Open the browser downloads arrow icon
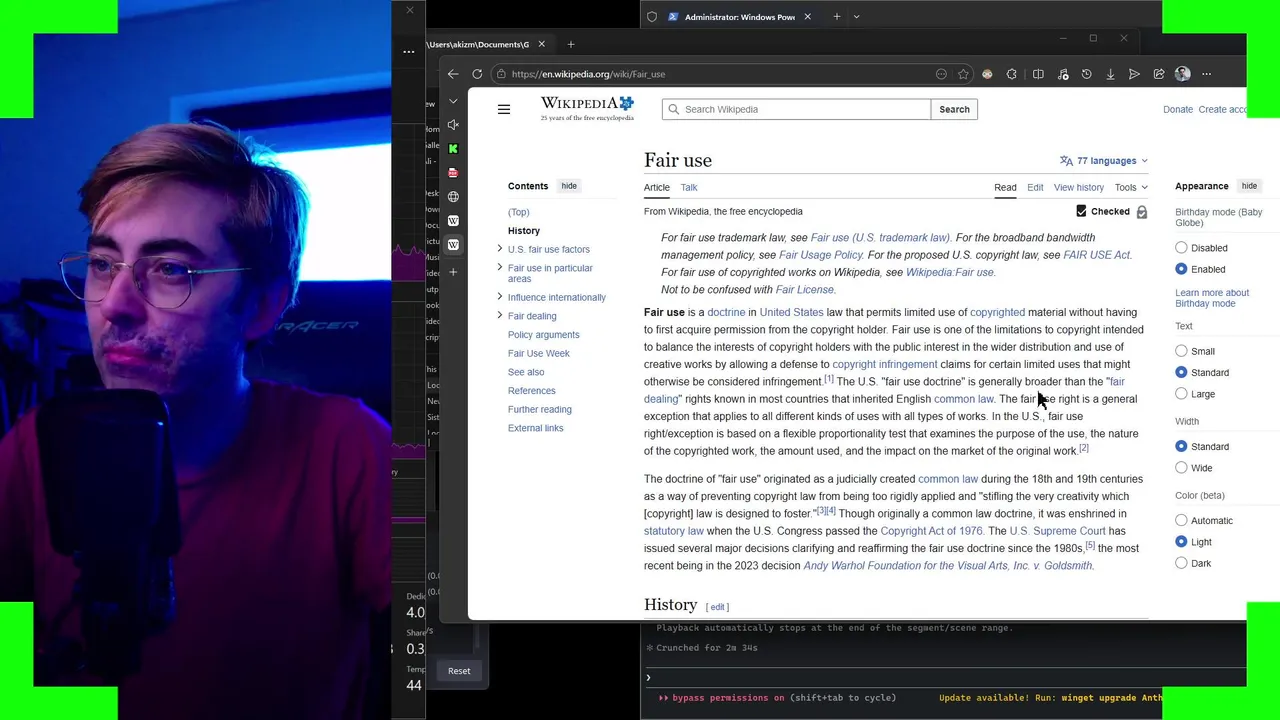Image resolution: width=1280 pixels, height=720 pixels. (x=1110, y=74)
